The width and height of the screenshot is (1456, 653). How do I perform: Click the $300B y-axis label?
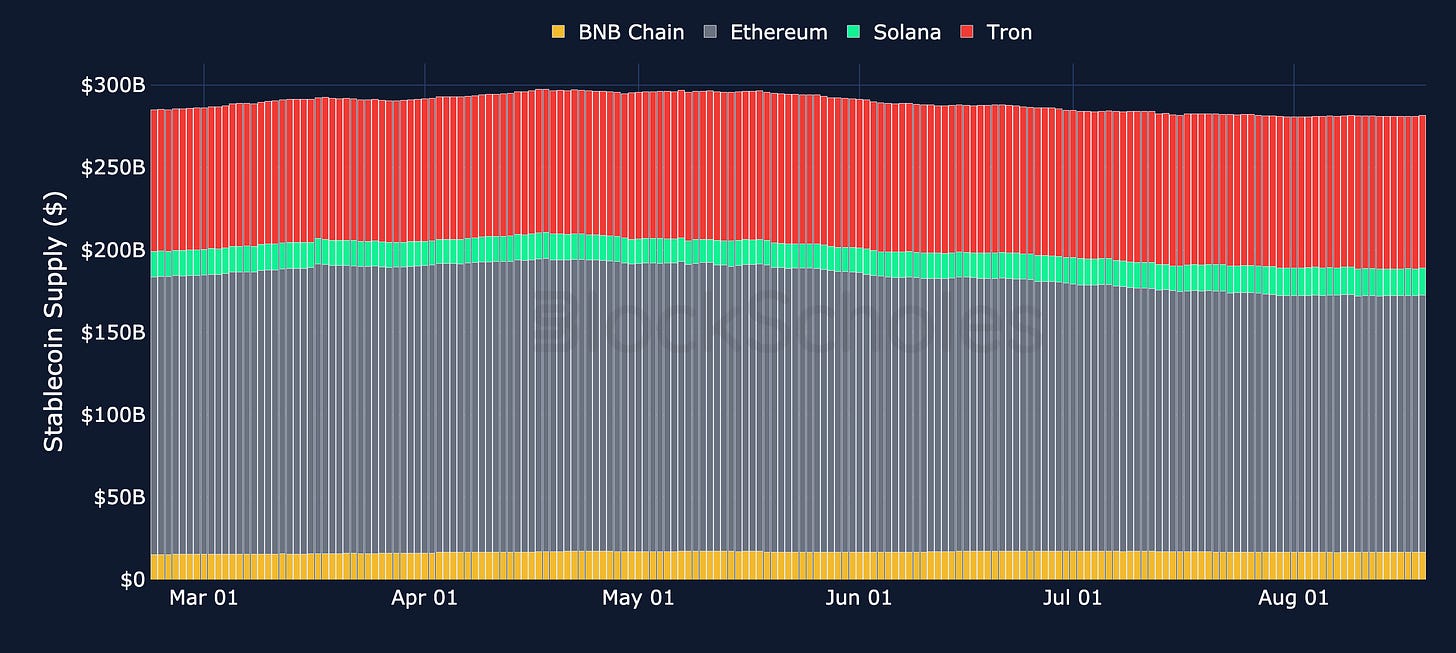coord(113,85)
